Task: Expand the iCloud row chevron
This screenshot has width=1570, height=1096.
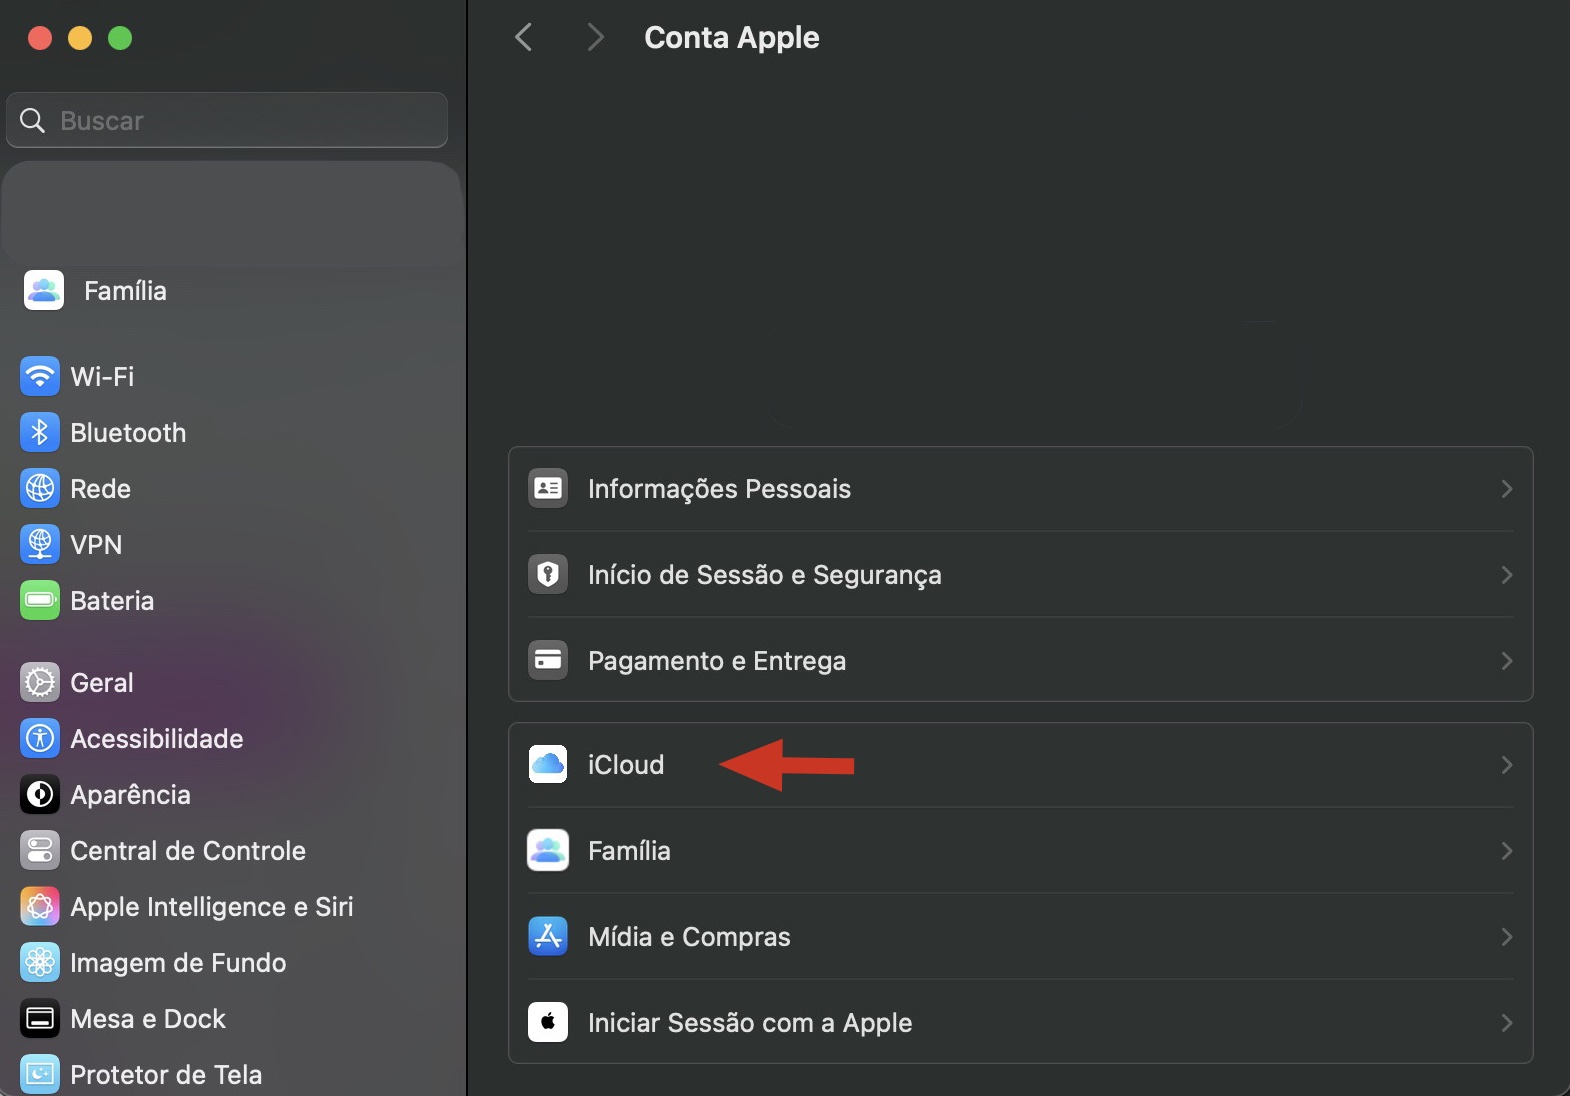Action: pos(1506,764)
